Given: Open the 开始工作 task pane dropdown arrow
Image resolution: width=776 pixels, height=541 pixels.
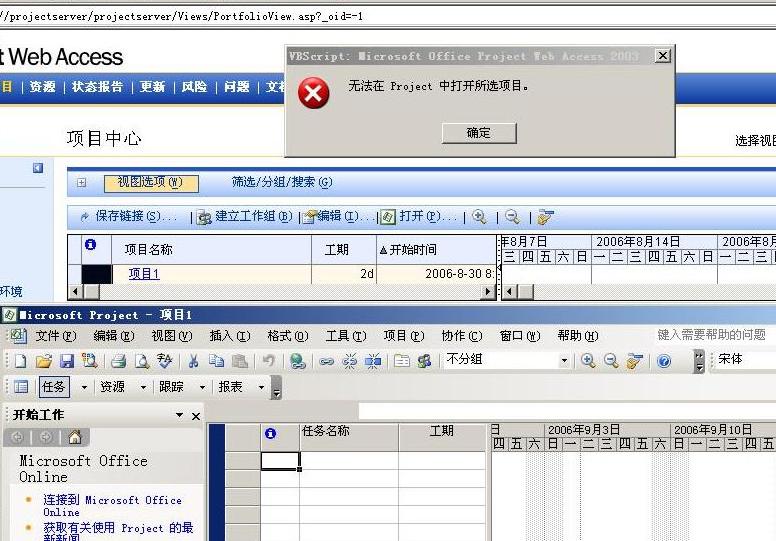Looking at the screenshot, I should coord(180,415).
